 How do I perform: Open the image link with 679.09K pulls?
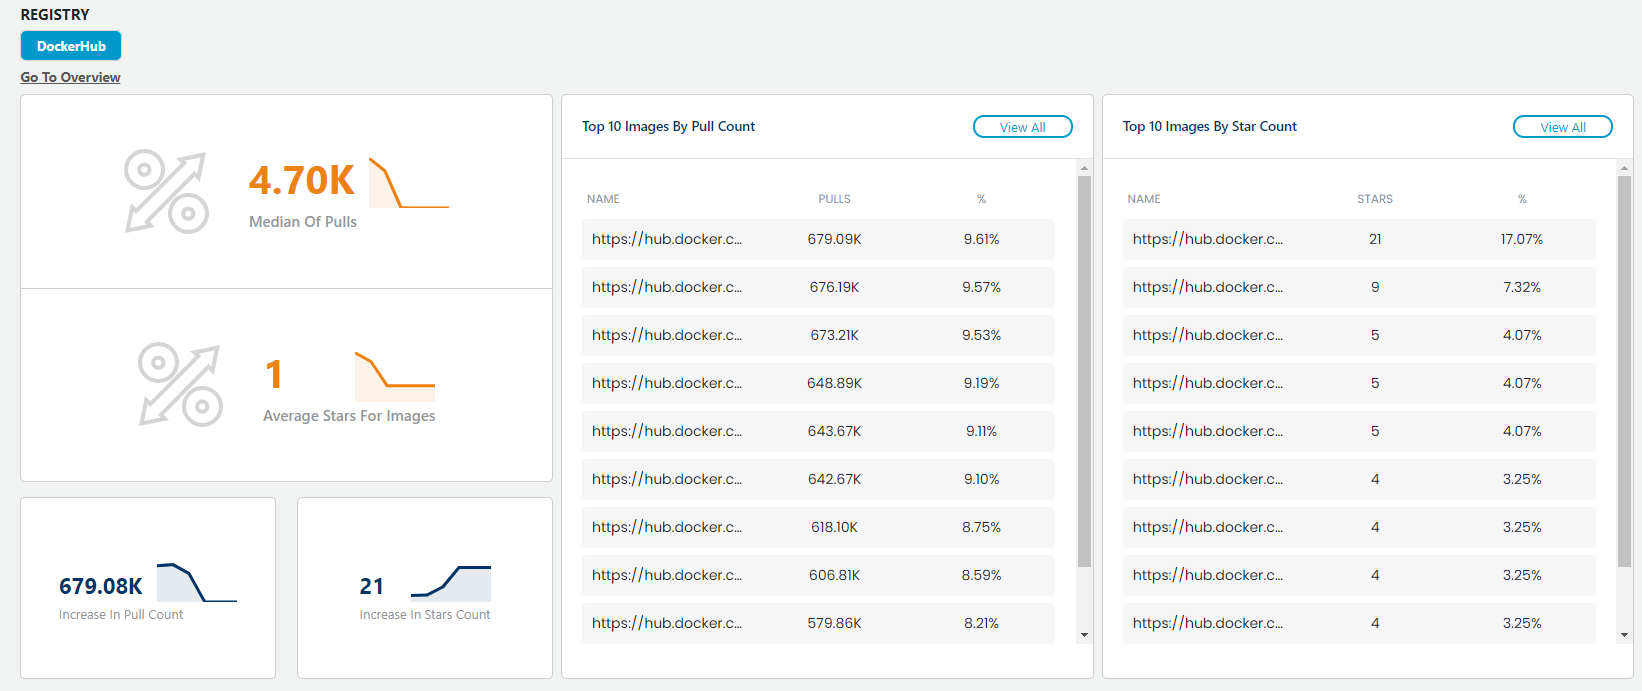click(x=666, y=239)
